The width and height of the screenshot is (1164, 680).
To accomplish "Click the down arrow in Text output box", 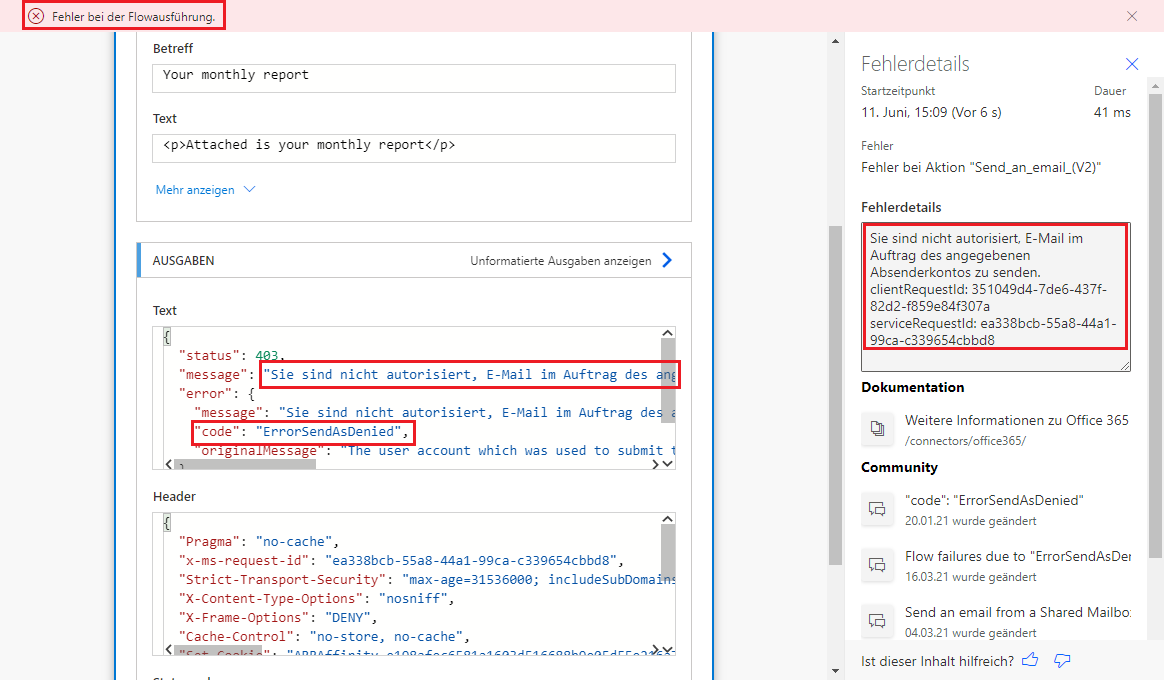I will pyautogui.click(x=667, y=464).
